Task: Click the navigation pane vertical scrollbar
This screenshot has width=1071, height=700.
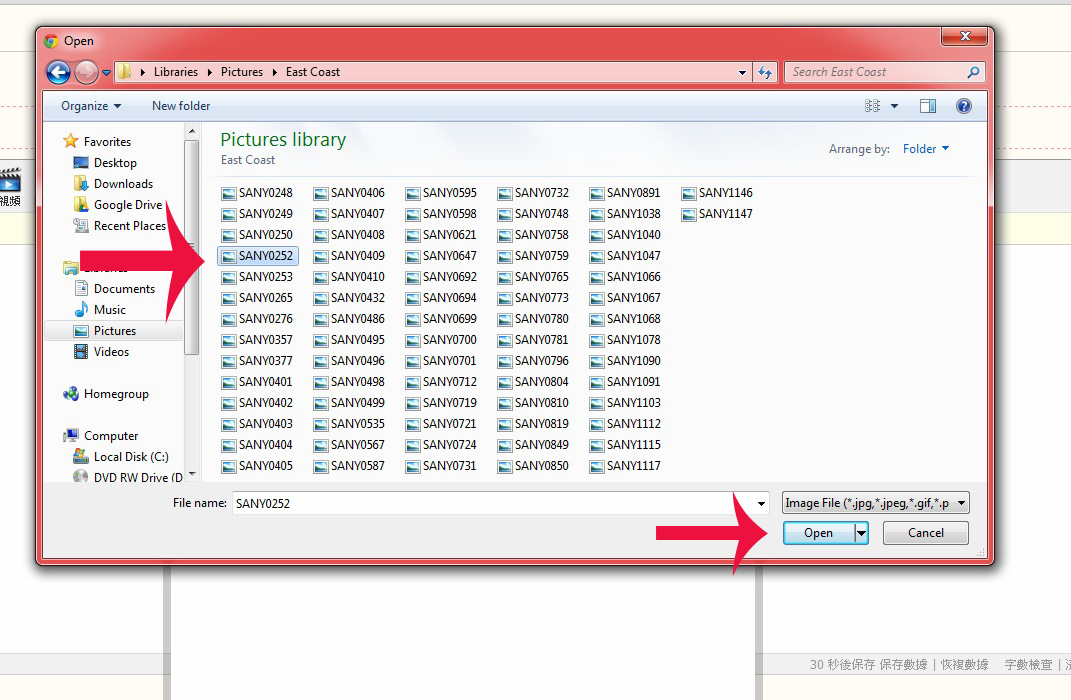Action: [x=192, y=250]
